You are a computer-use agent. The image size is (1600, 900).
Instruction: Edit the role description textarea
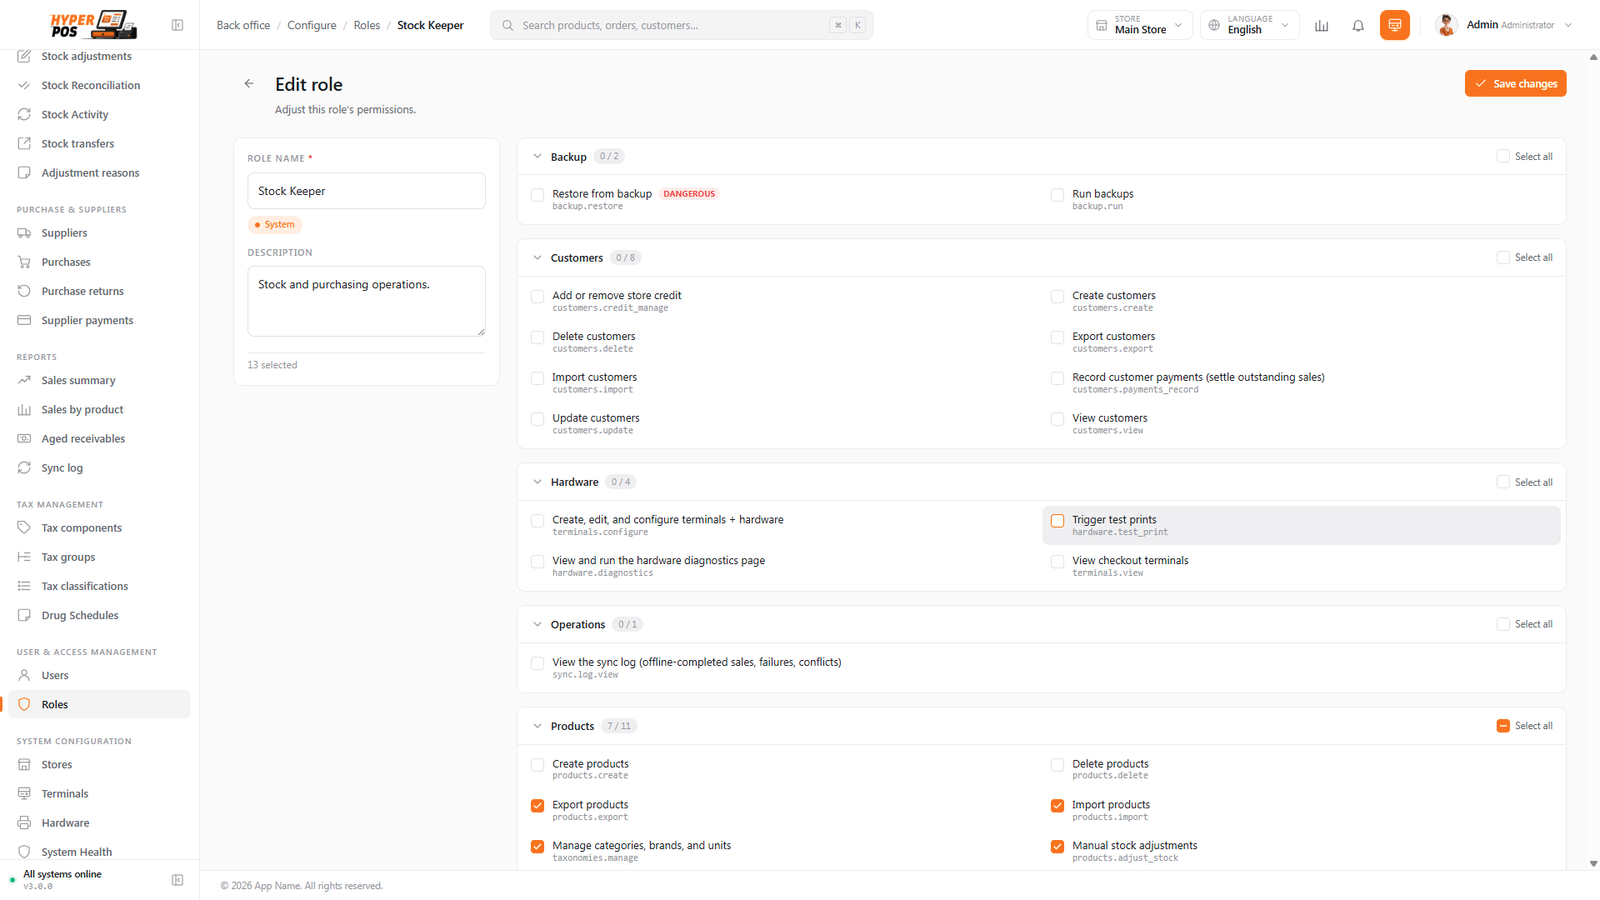[366, 301]
